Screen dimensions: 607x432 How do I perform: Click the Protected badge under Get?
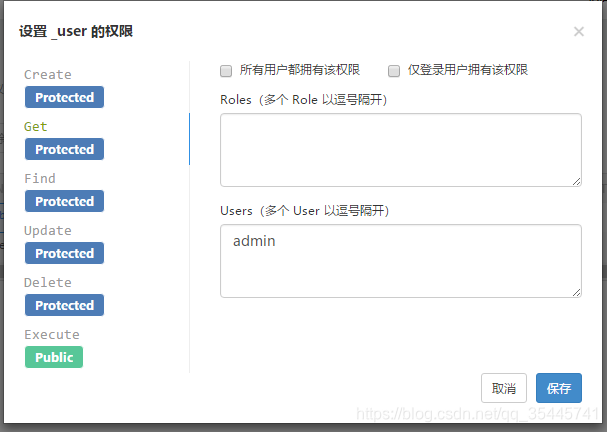pos(64,149)
